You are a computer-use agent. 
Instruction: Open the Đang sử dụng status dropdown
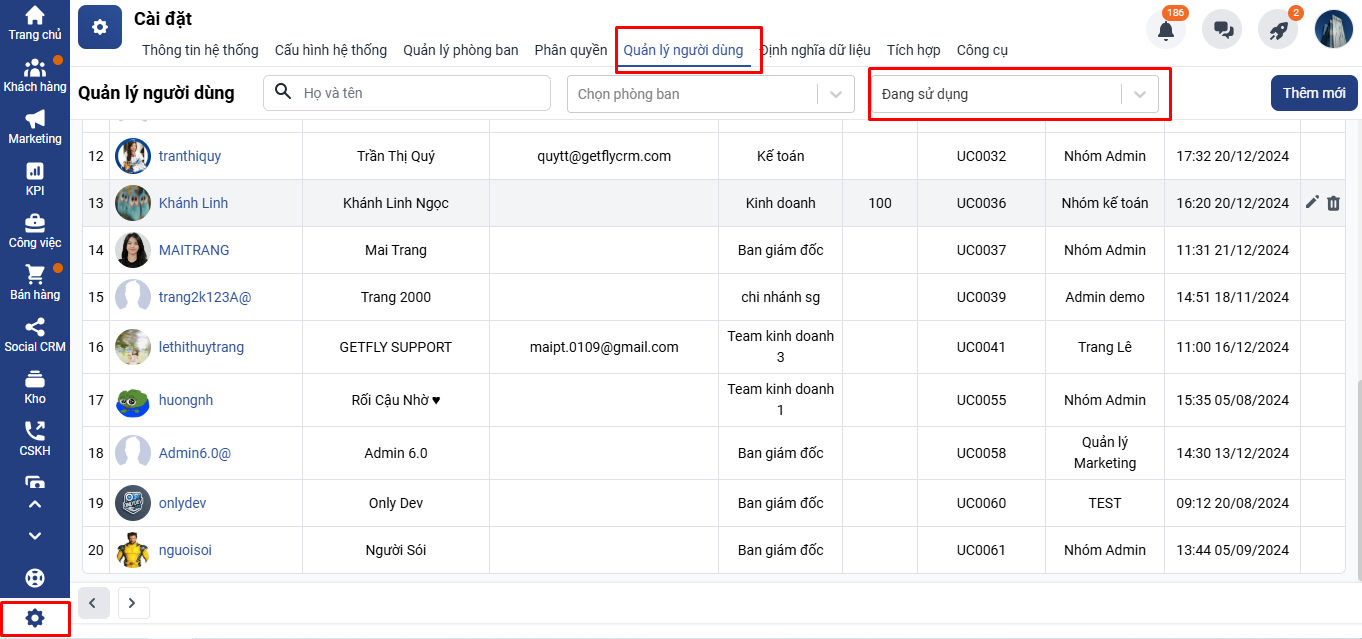[x=1018, y=94]
